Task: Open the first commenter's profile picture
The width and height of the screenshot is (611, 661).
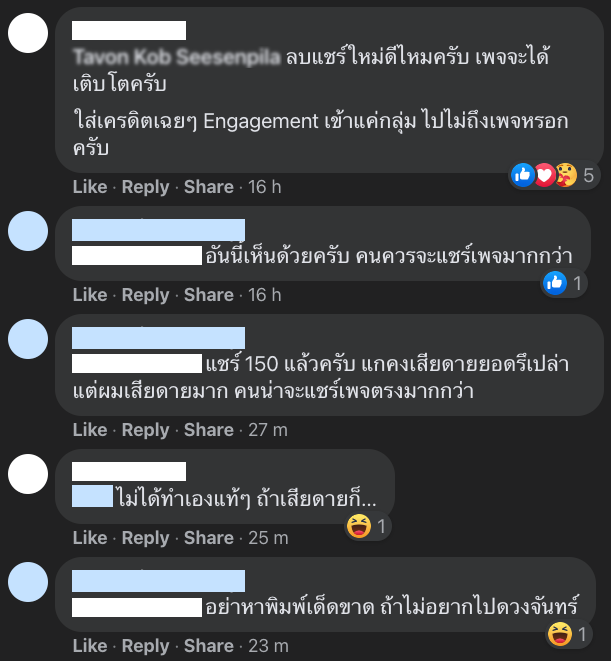Action: tap(28, 33)
